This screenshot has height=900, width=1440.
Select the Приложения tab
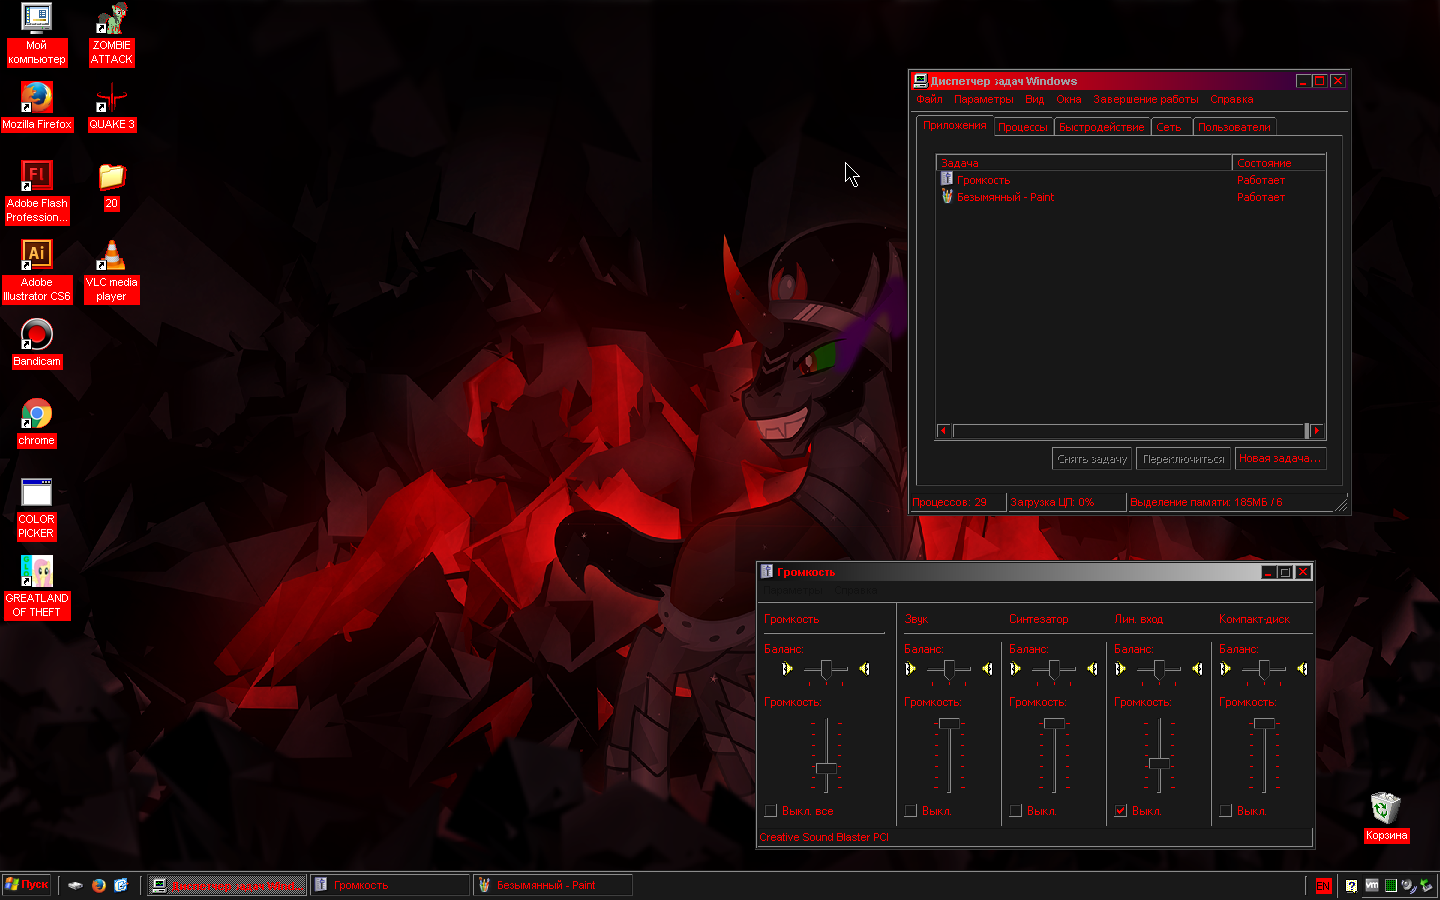pos(954,125)
